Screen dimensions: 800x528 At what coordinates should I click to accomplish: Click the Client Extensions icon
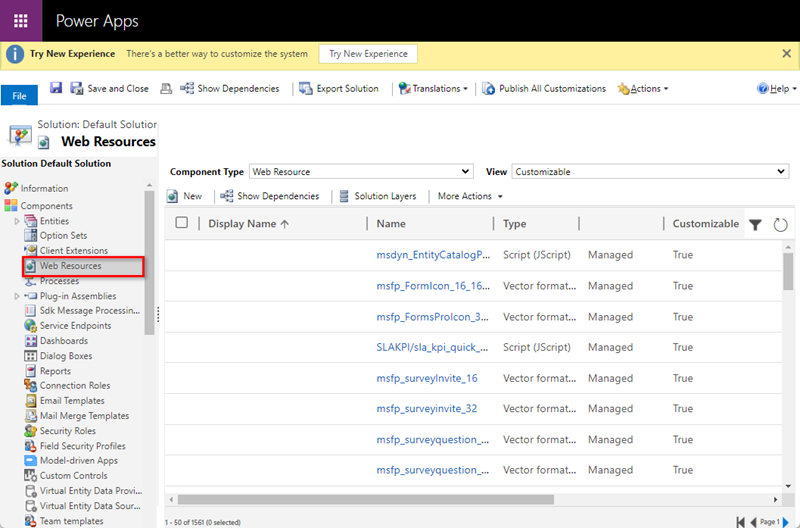(31, 250)
